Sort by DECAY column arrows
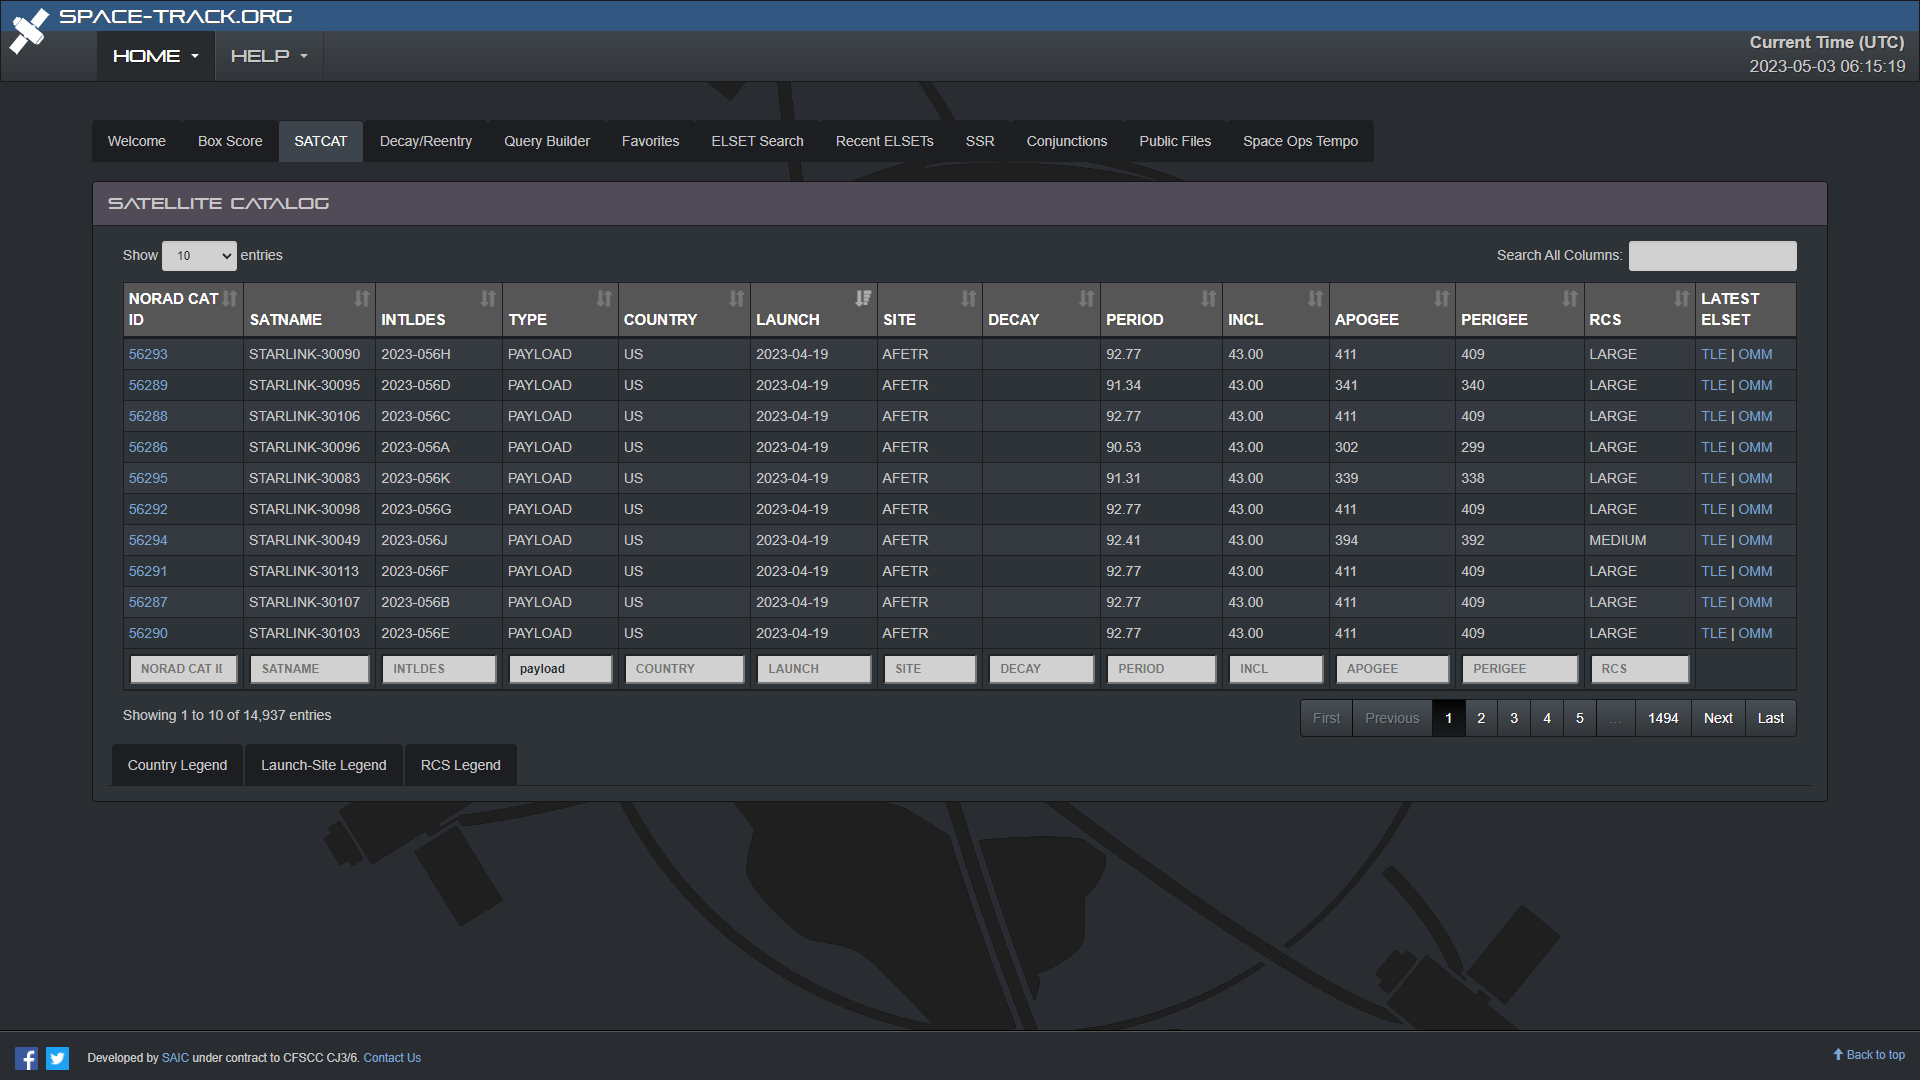Image resolution: width=1920 pixels, height=1080 pixels. (1087, 298)
